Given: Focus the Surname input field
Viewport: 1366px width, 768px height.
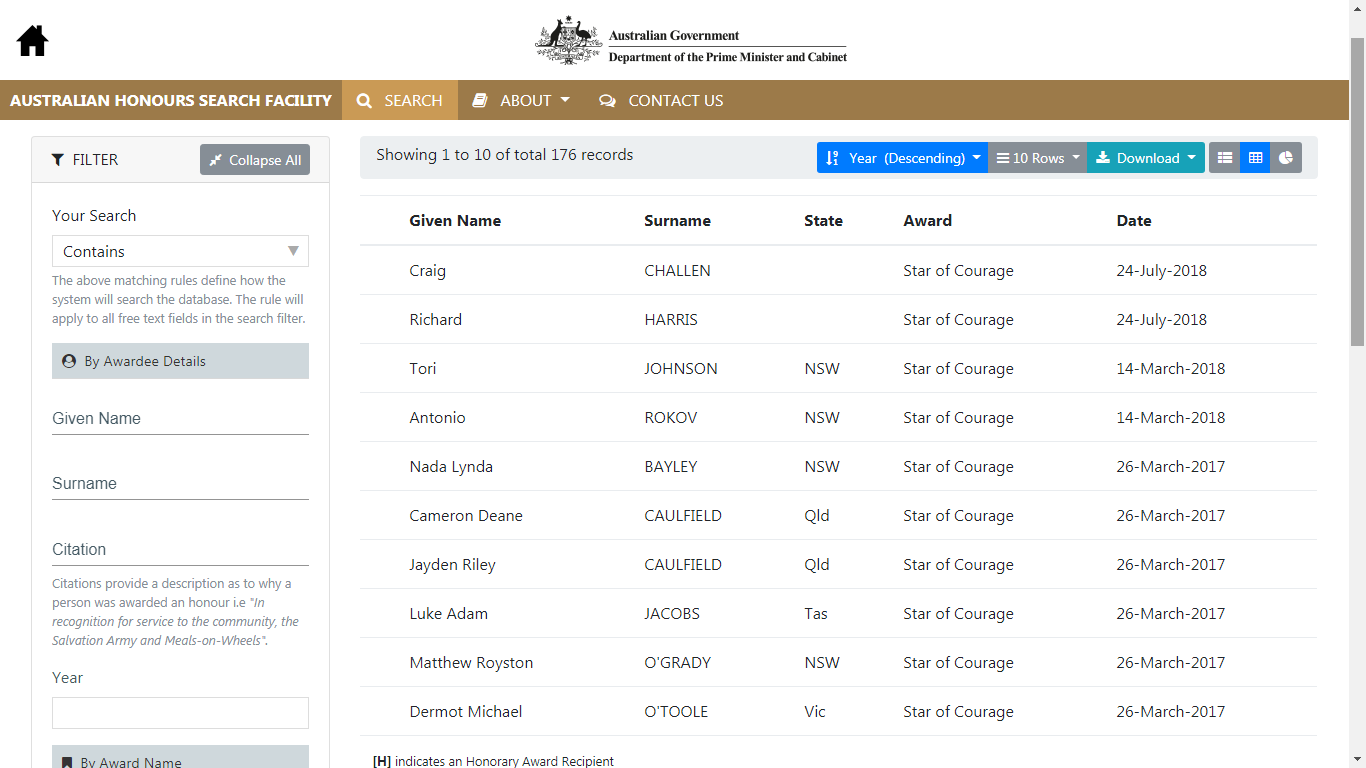Looking at the screenshot, I should [x=180, y=483].
